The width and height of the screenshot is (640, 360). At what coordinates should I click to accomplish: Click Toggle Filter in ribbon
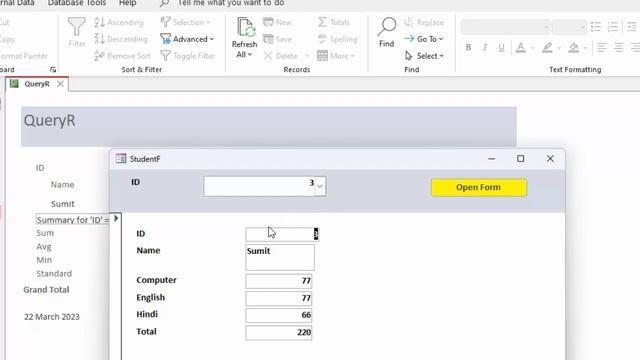(188, 56)
